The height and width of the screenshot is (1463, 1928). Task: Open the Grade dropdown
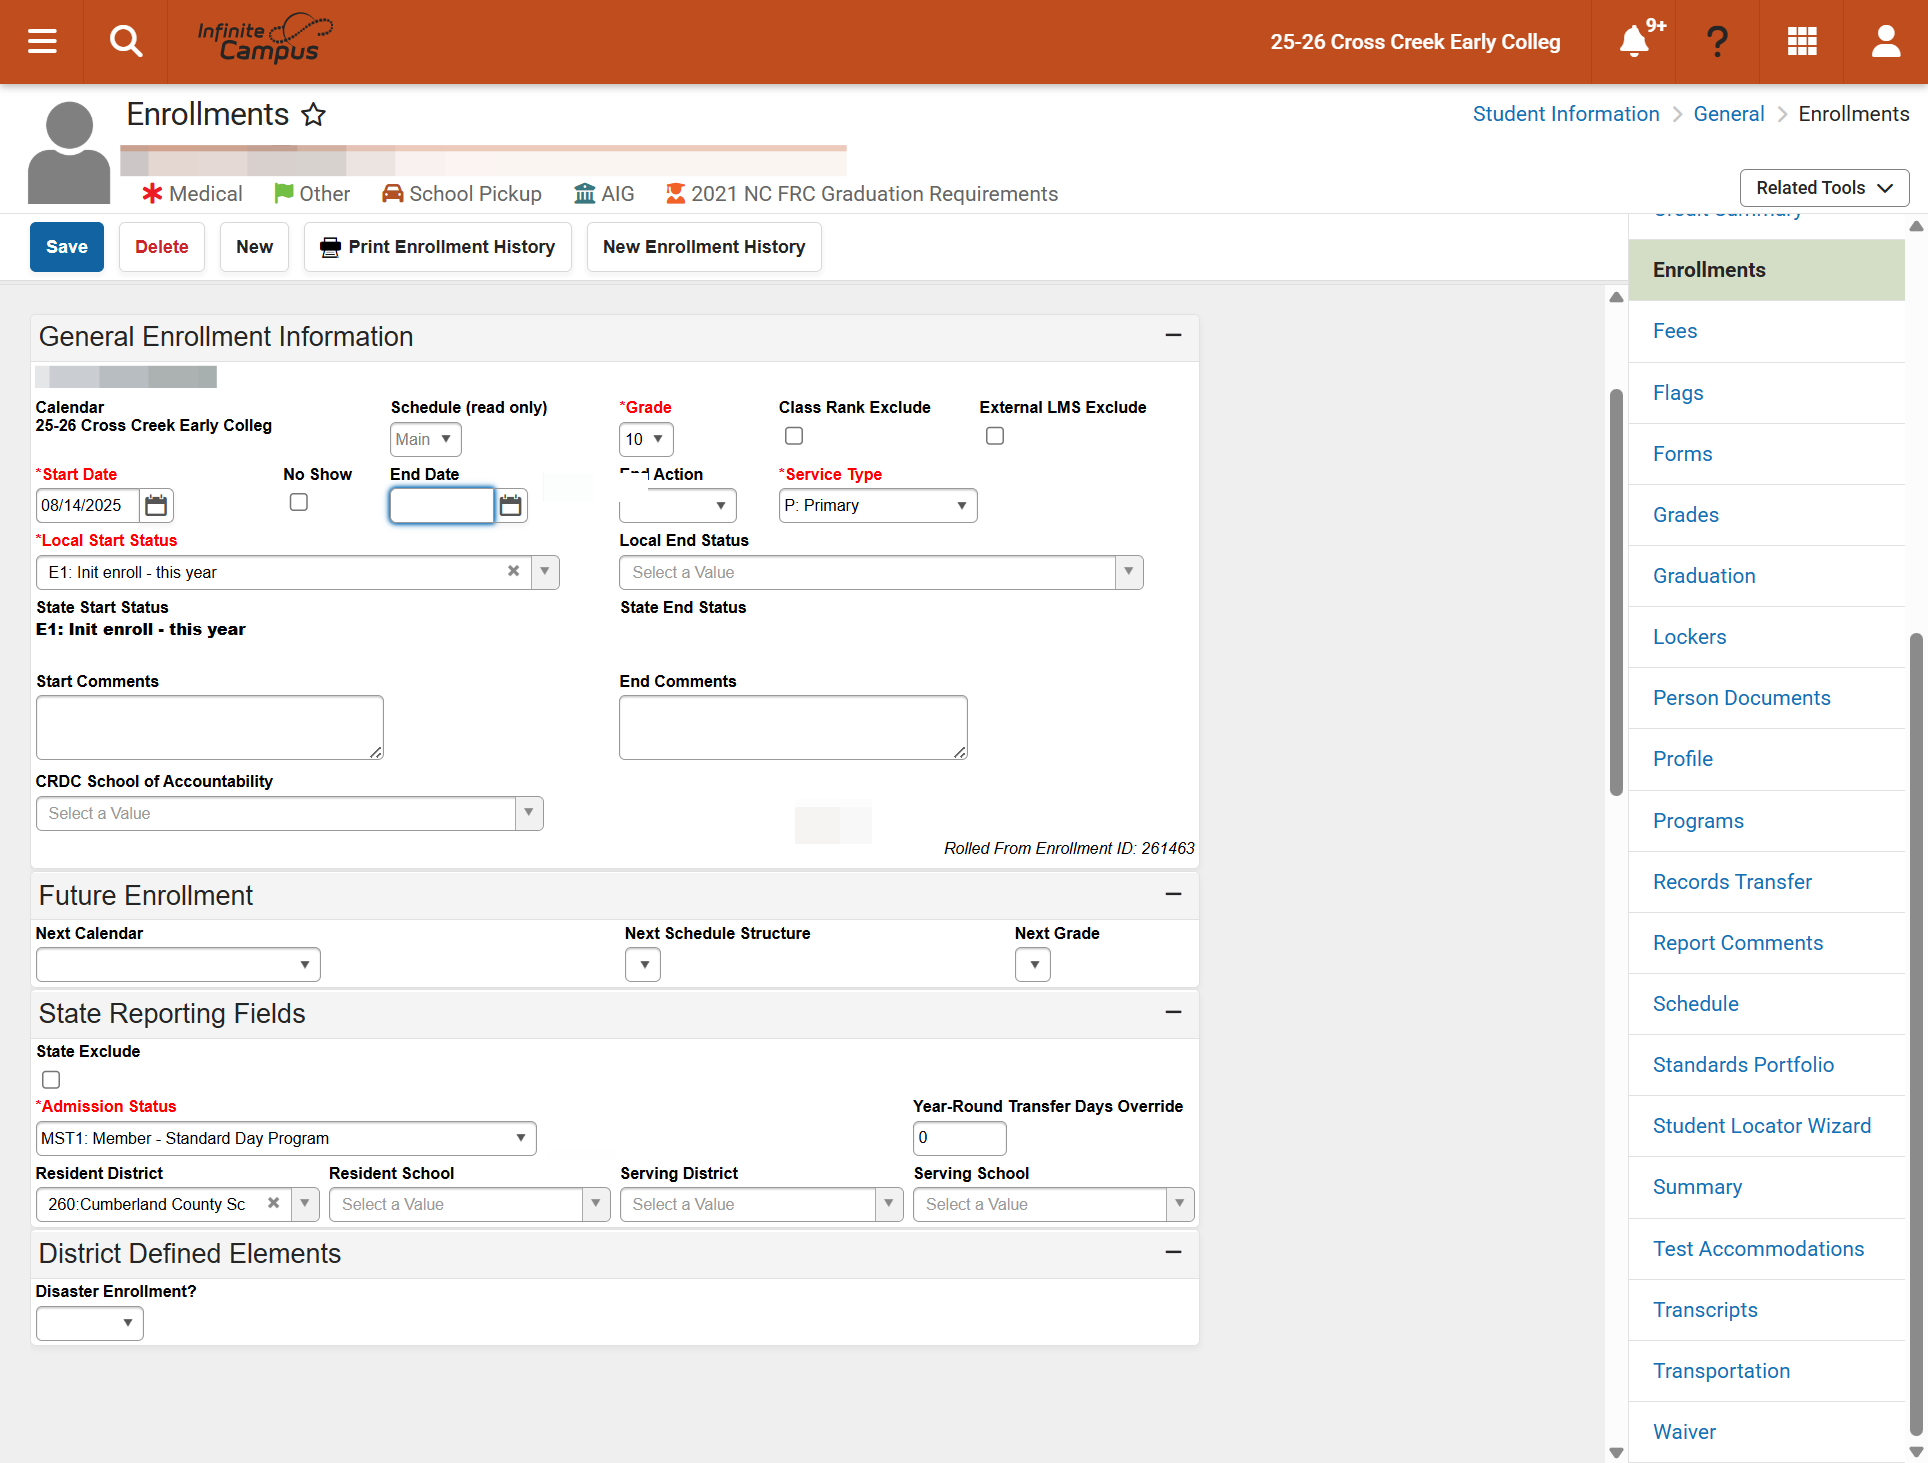pyautogui.click(x=646, y=439)
